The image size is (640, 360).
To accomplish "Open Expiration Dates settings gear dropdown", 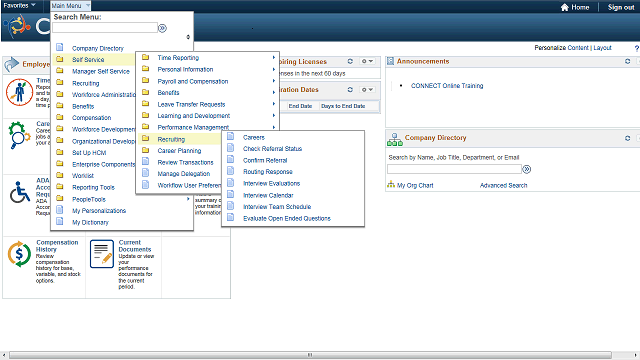I will coord(367,89).
